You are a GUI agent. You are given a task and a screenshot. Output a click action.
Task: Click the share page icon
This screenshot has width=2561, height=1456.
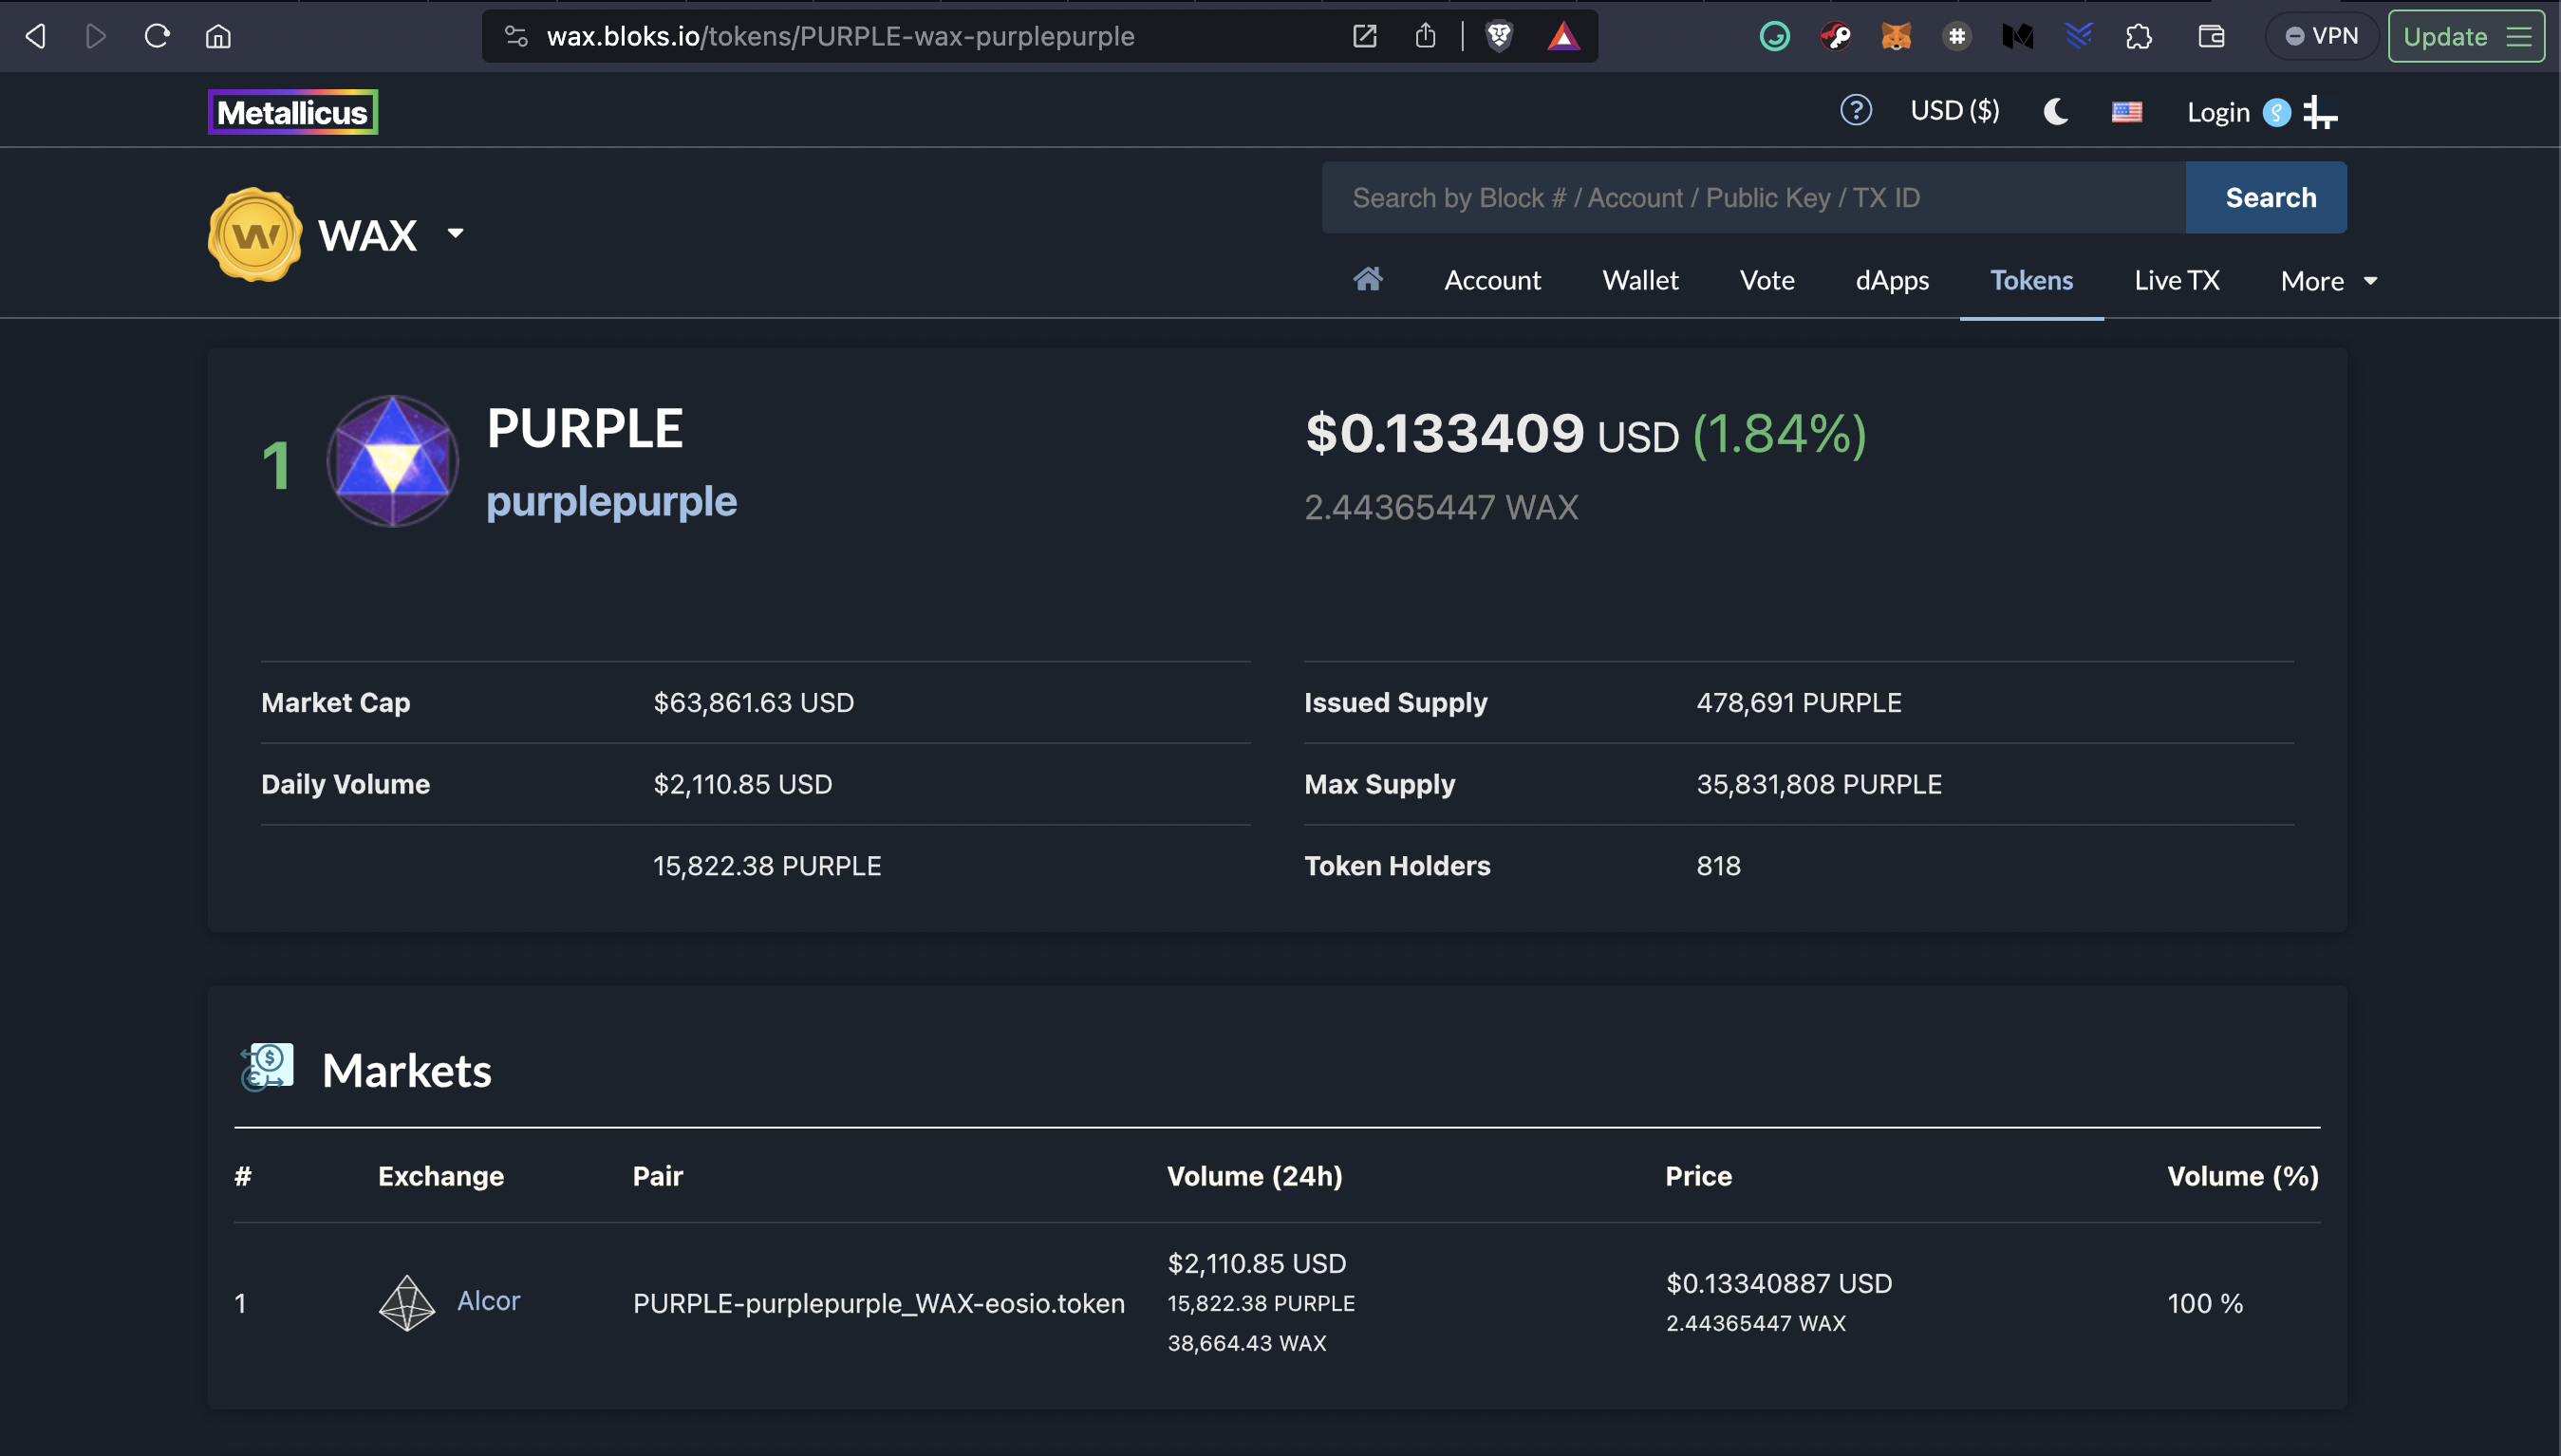tap(1426, 37)
